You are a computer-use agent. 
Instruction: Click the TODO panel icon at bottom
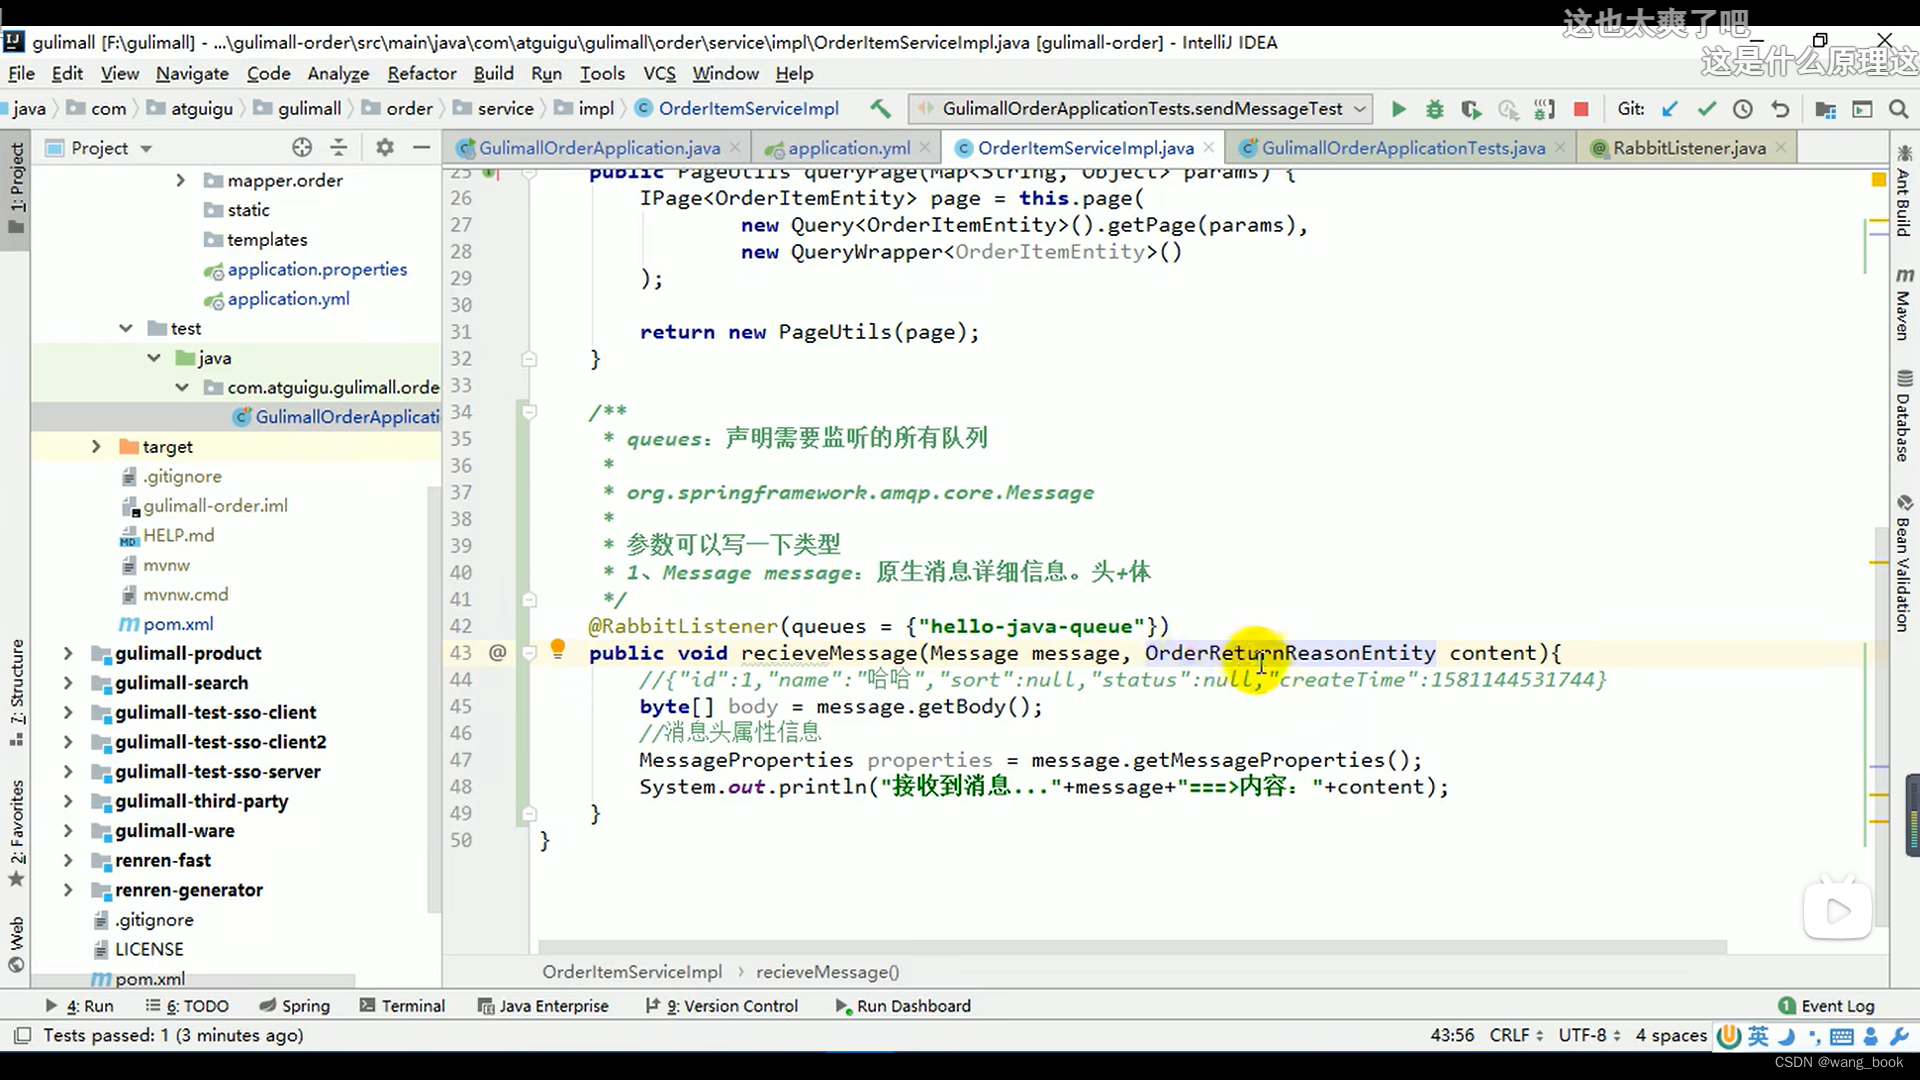(191, 1005)
